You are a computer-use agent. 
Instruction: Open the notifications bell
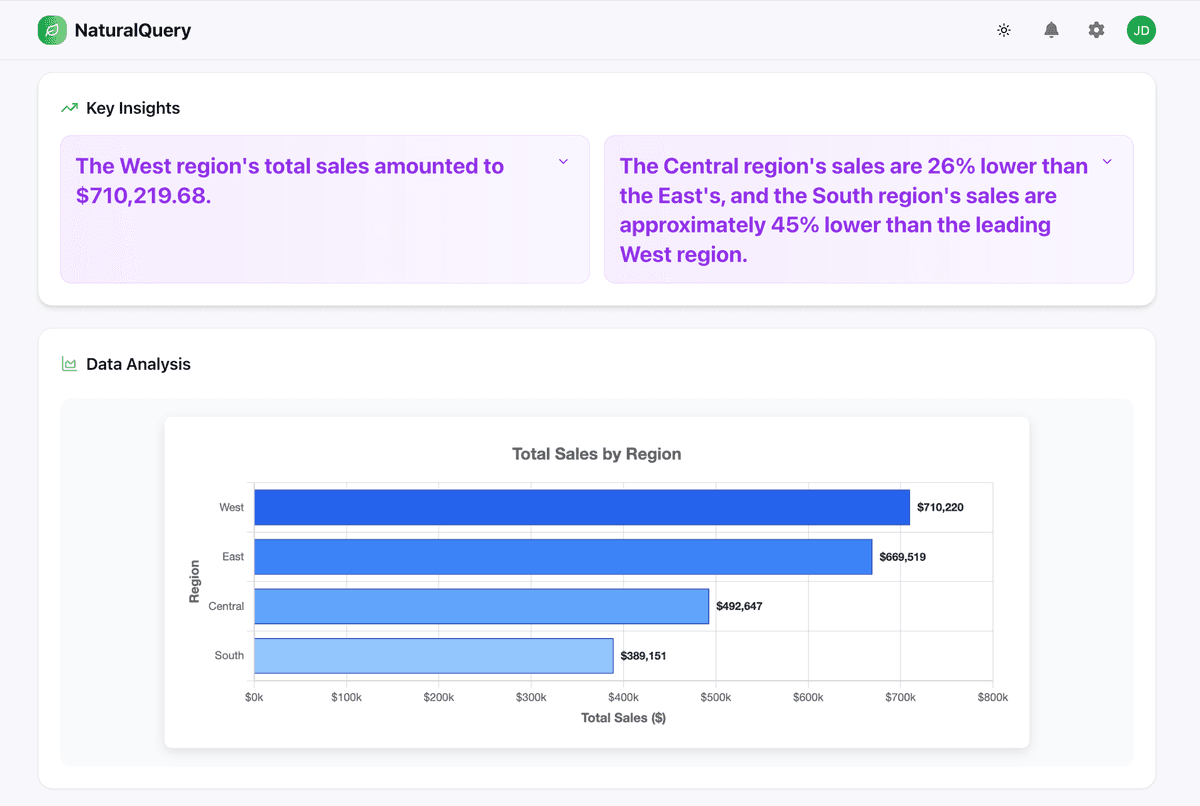pyautogui.click(x=1051, y=30)
